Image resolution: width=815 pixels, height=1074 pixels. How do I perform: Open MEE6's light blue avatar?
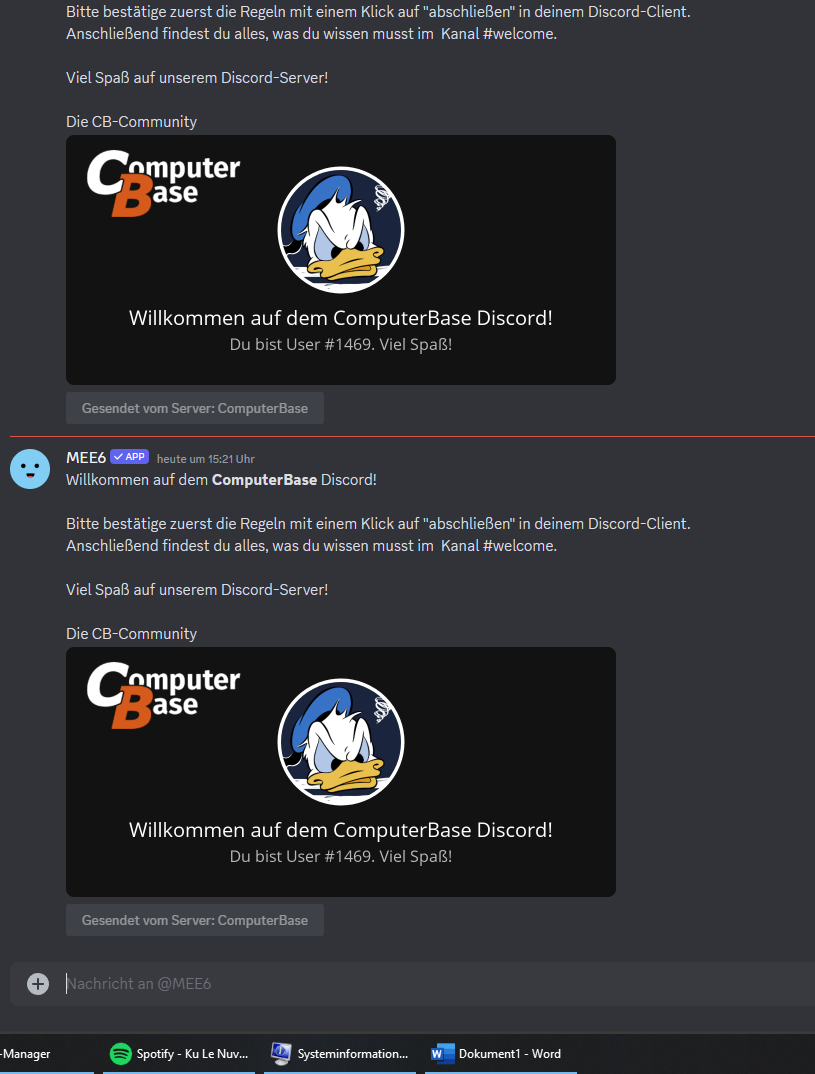click(x=30, y=469)
